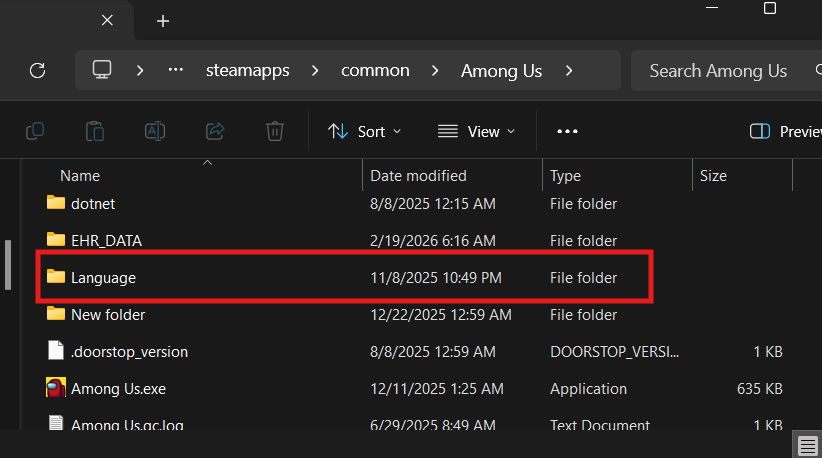Click the Search Among Us field
The width and height of the screenshot is (822, 458).
click(x=727, y=71)
